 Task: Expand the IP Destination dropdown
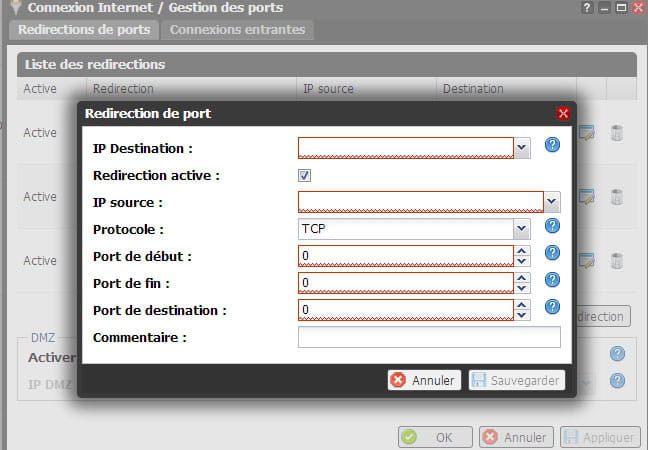[x=522, y=148]
